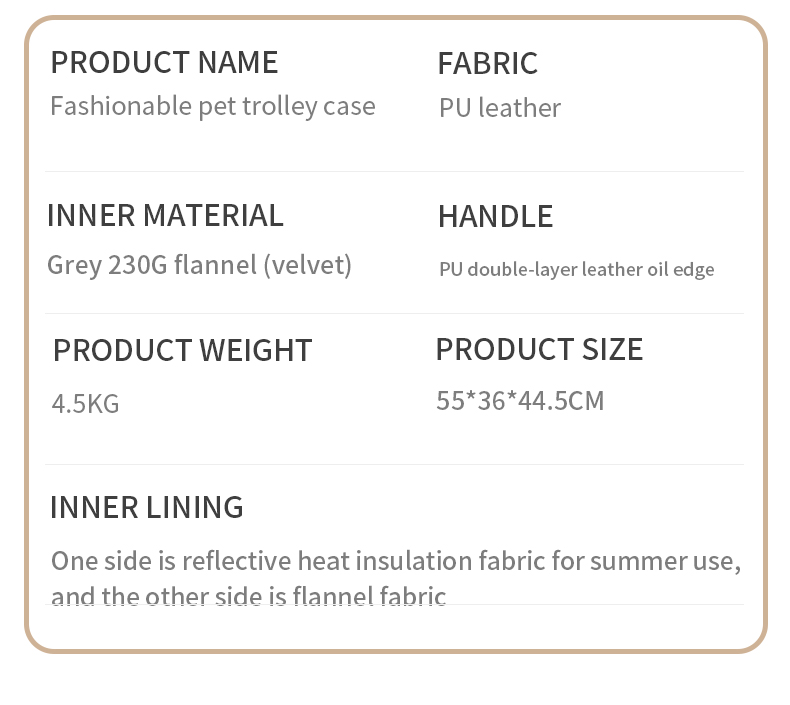Click the HANDLE heading

[x=496, y=217]
